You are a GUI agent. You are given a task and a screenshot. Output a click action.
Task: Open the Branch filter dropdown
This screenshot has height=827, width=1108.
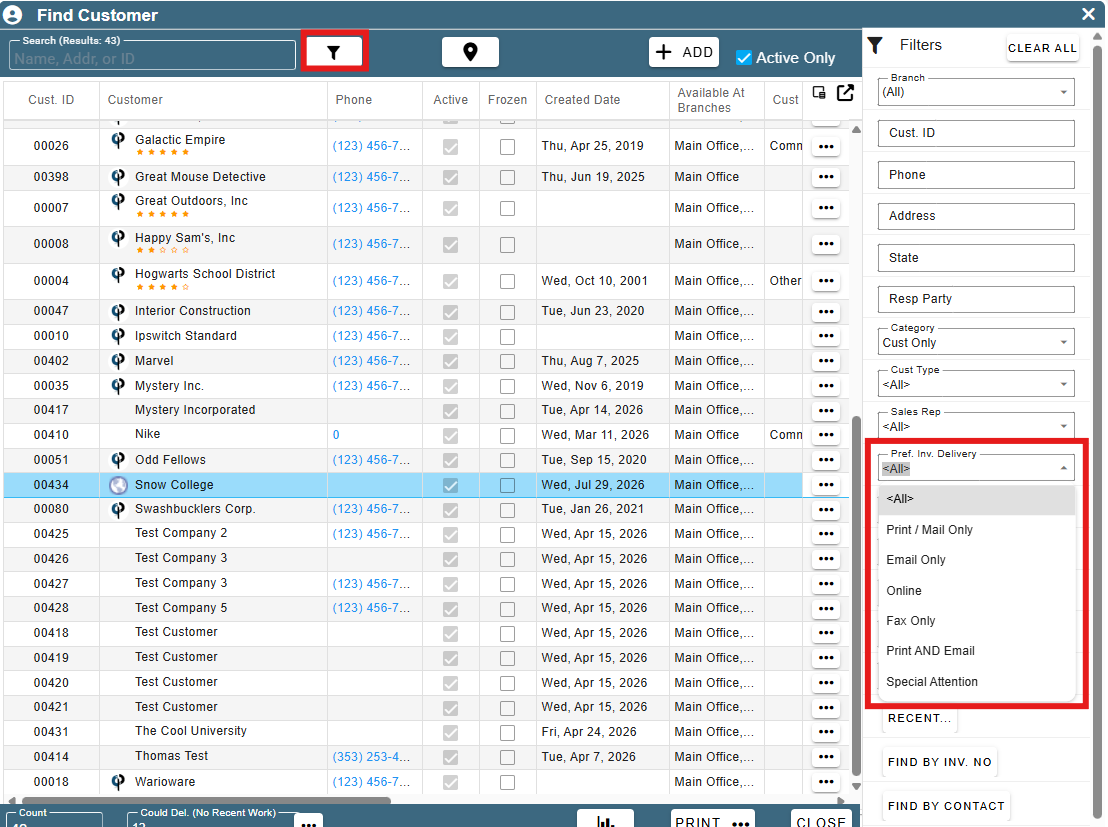point(976,92)
